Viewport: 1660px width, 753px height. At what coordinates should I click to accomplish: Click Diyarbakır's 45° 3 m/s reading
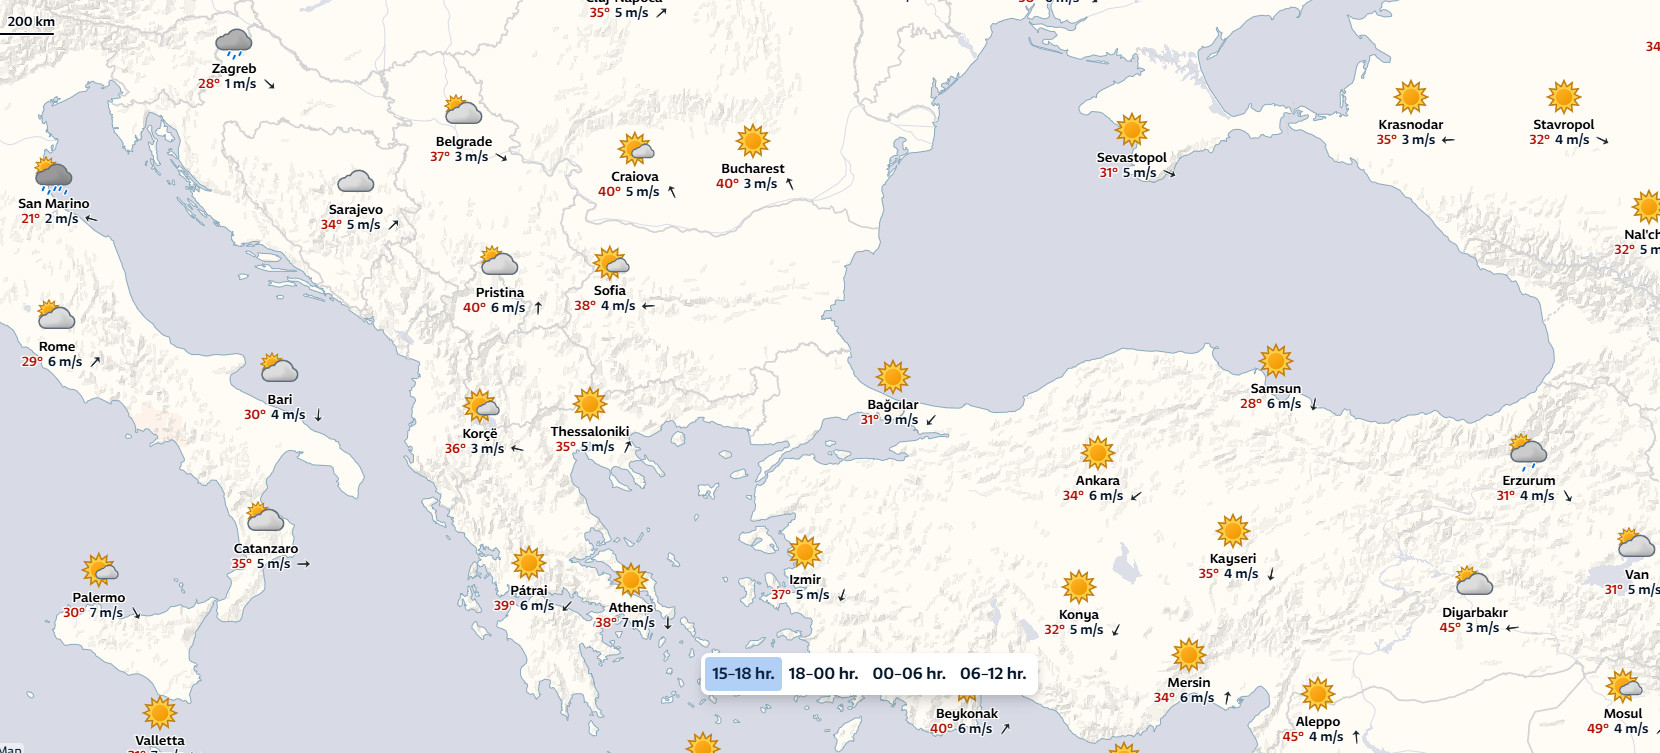[x=1469, y=628]
